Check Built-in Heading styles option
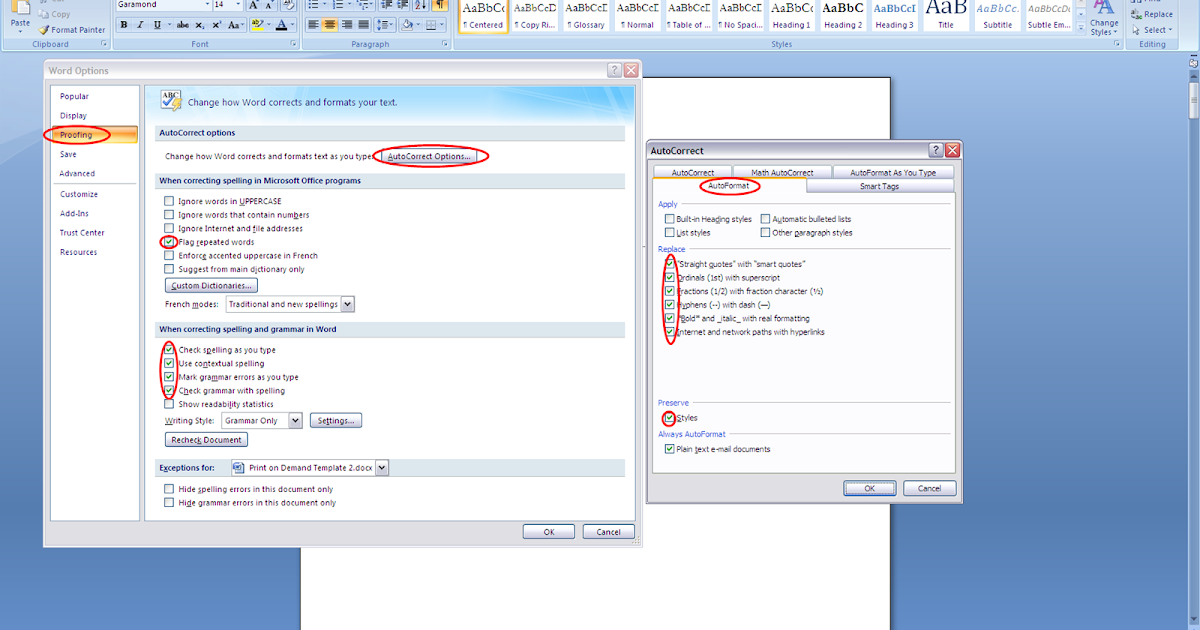This screenshot has height=630, width=1200. (668, 218)
